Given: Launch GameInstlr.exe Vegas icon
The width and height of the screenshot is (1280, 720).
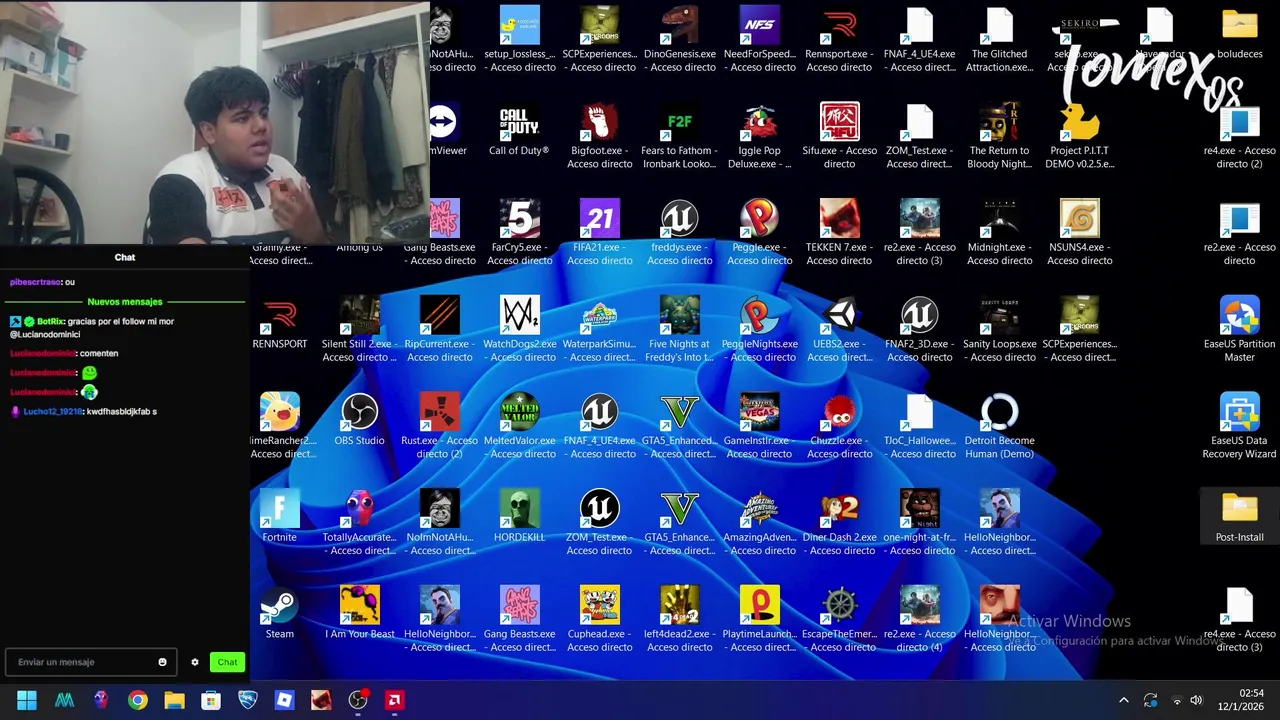Looking at the screenshot, I should click(760, 427).
